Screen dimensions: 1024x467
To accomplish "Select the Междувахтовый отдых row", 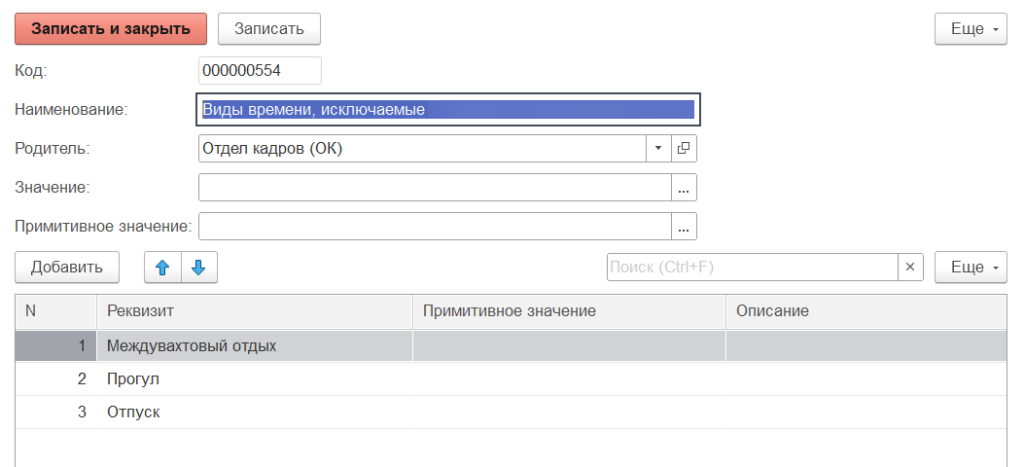I will (191, 346).
